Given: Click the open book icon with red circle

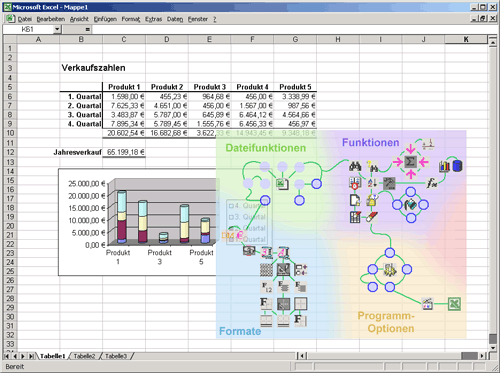Looking at the screenshot, I should point(355,183).
